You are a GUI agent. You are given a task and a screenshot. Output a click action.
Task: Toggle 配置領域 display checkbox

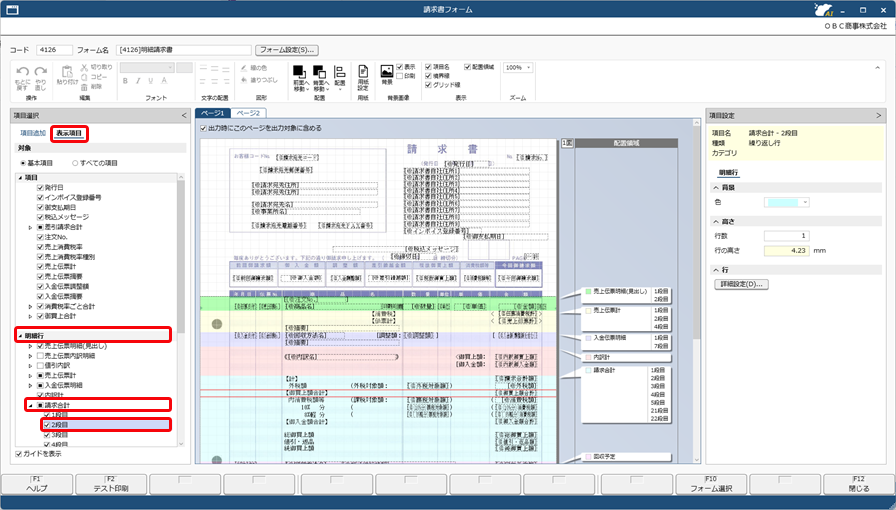467,67
